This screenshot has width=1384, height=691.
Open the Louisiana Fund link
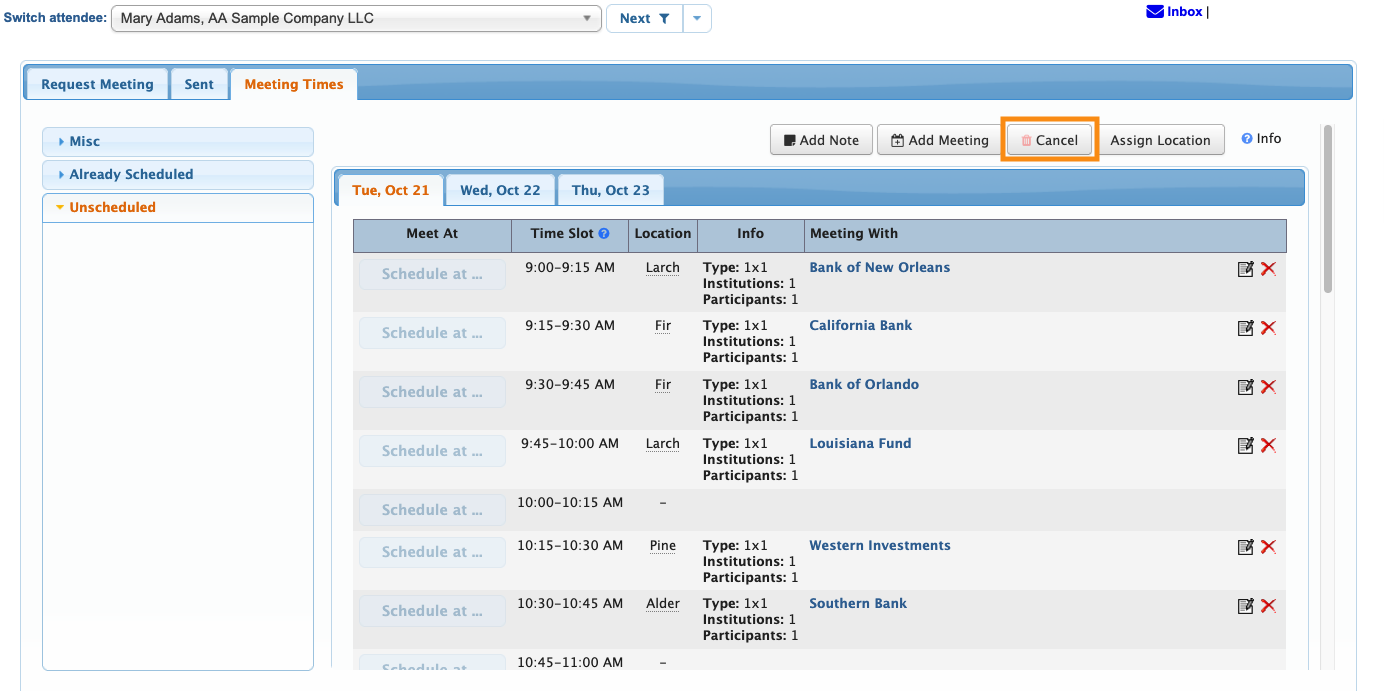click(860, 443)
